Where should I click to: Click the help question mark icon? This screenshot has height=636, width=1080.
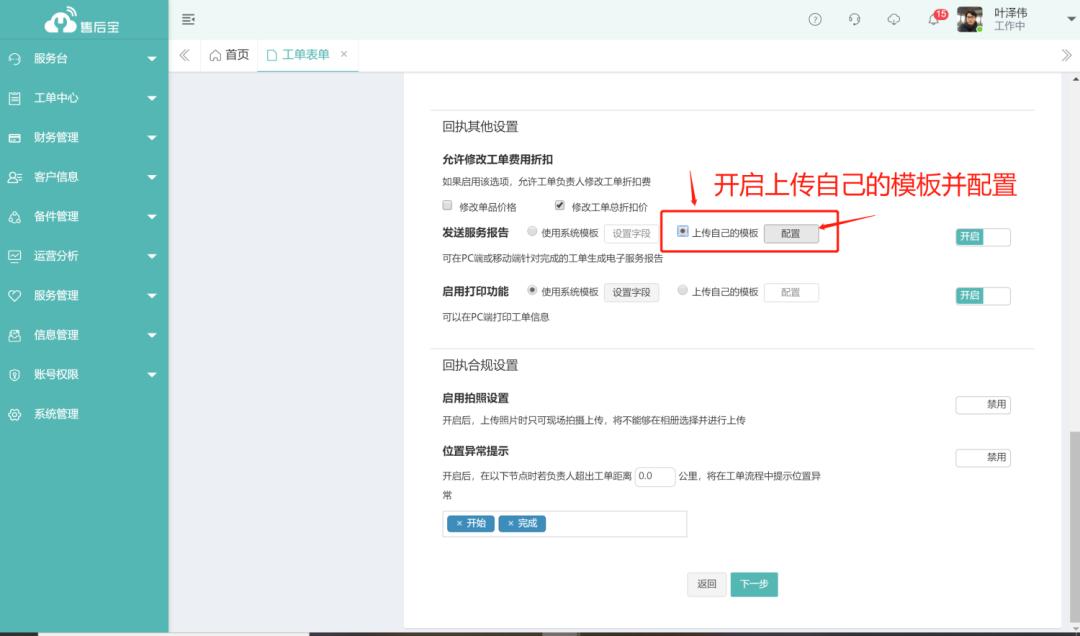pyautogui.click(x=815, y=20)
